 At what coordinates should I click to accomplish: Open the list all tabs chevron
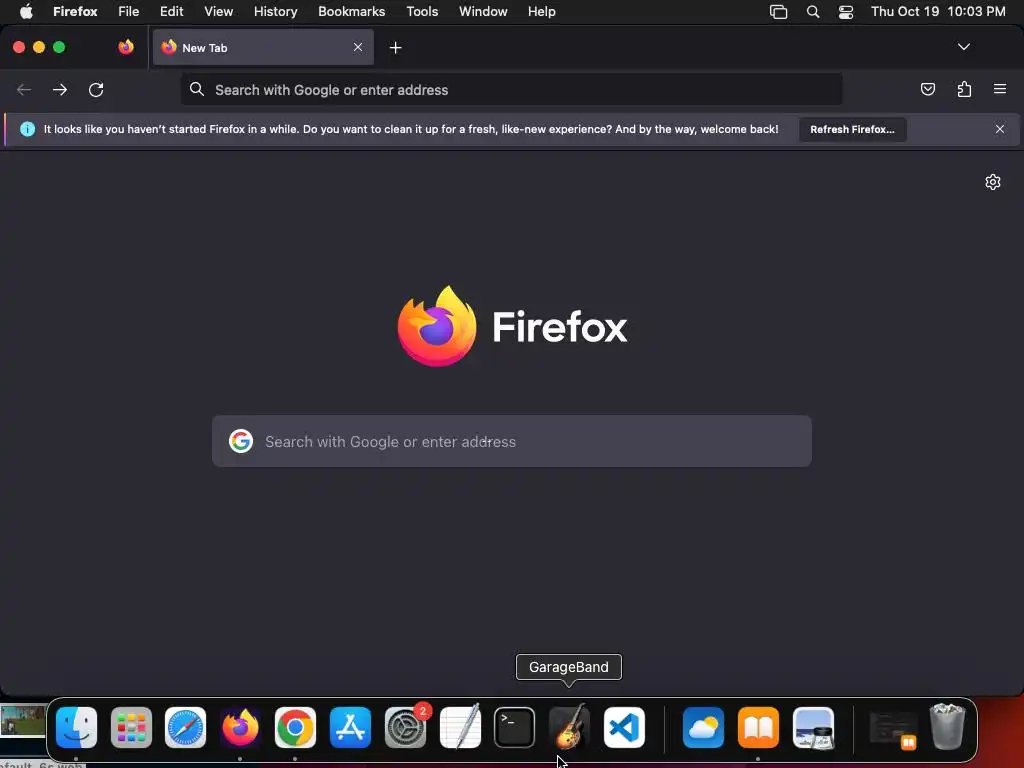(963, 47)
